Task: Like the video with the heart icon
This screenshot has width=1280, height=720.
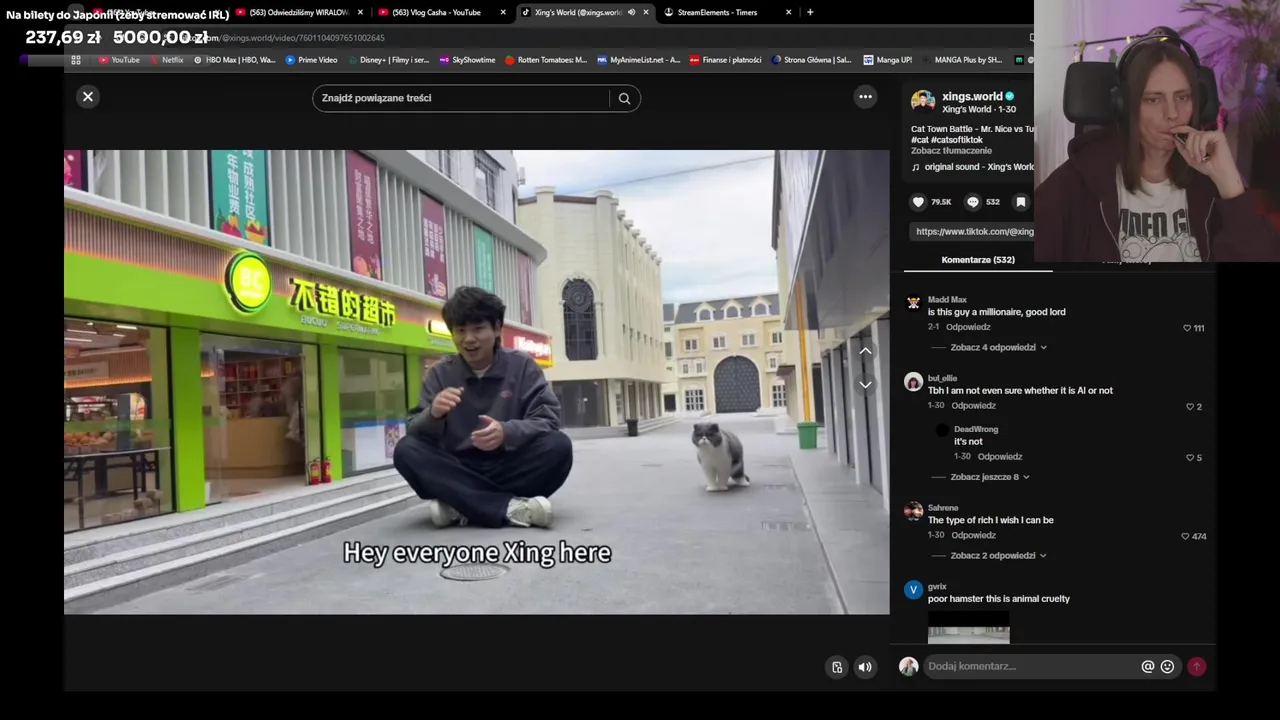Action: click(918, 202)
